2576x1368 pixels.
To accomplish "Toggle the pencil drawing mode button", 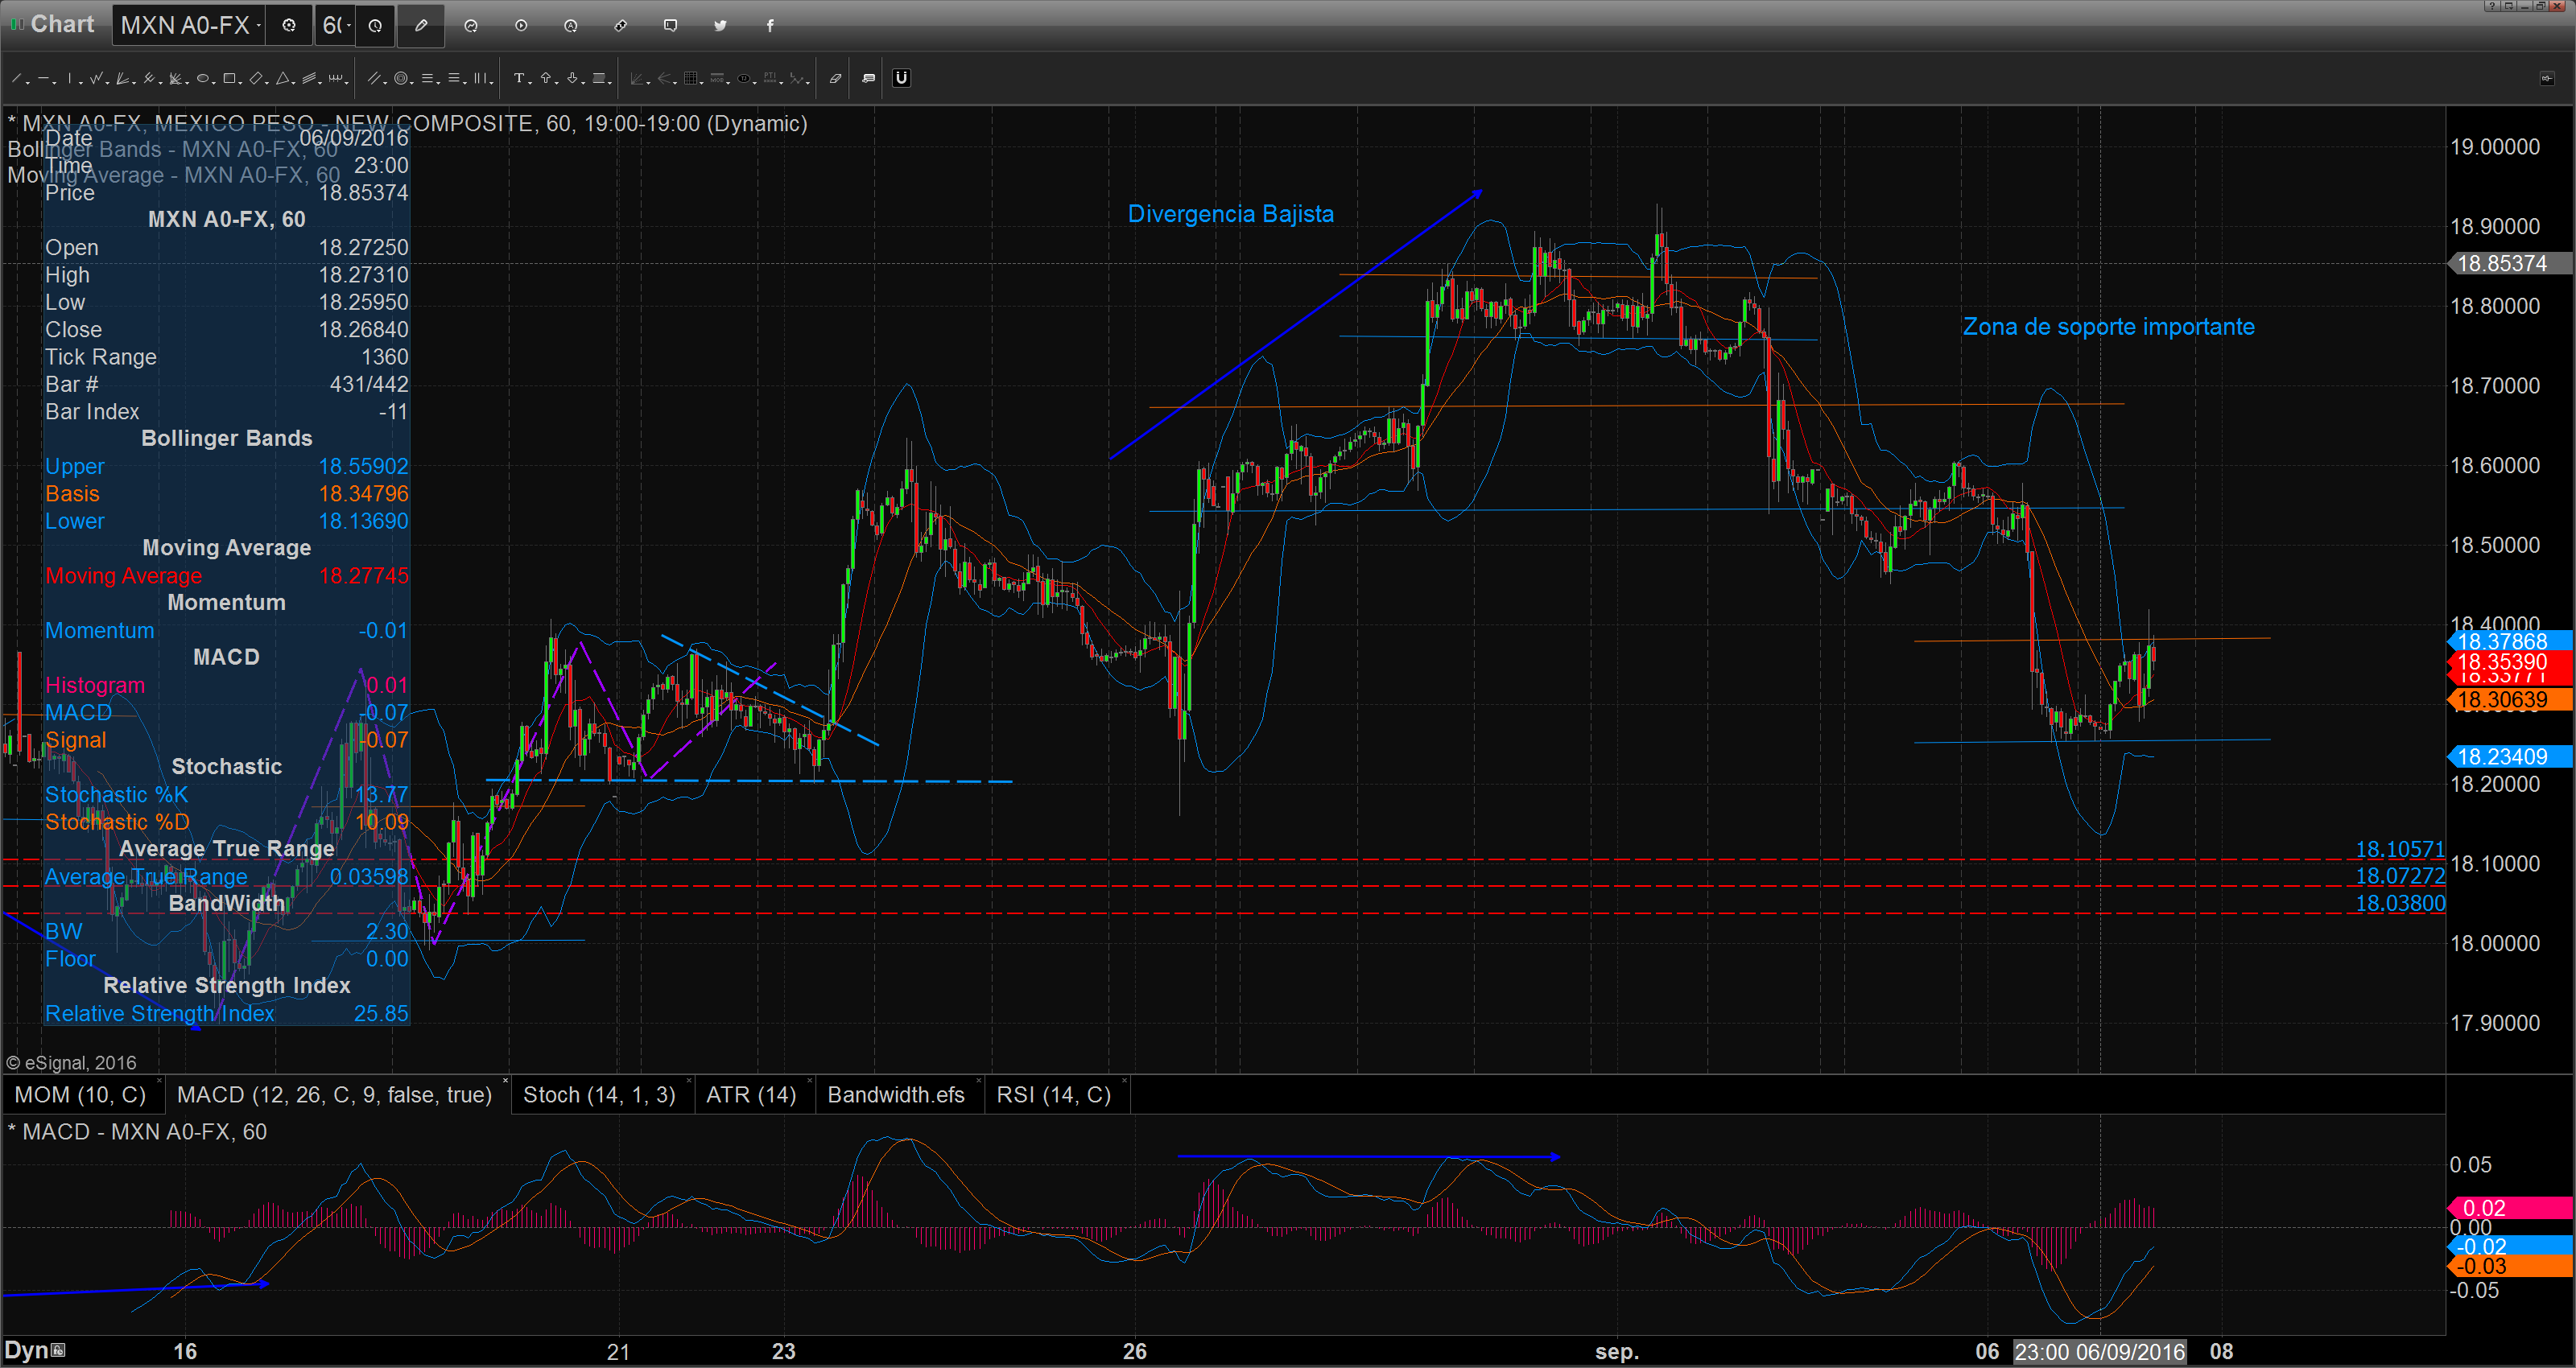I will pyautogui.click(x=421, y=26).
